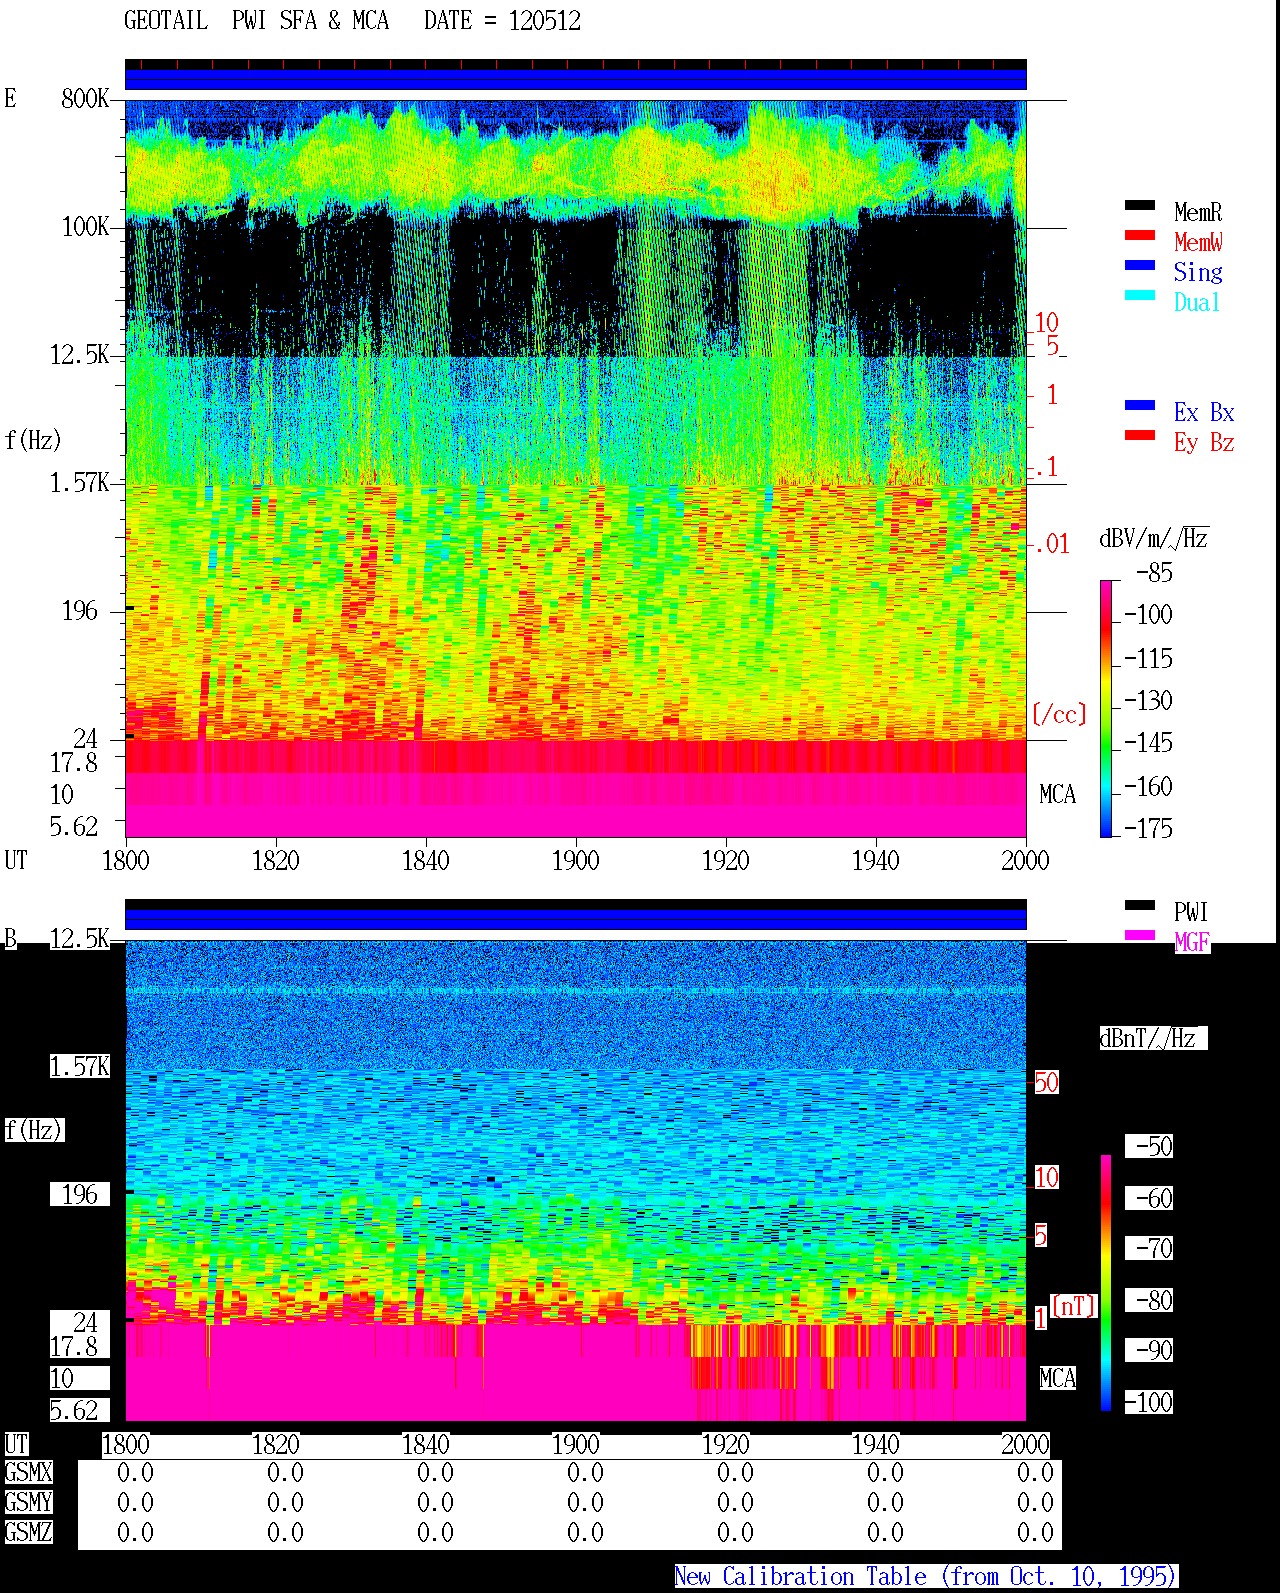Click the GSMZ row label
Viewport: 1280px width, 1593px height.
tap(28, 1533)
